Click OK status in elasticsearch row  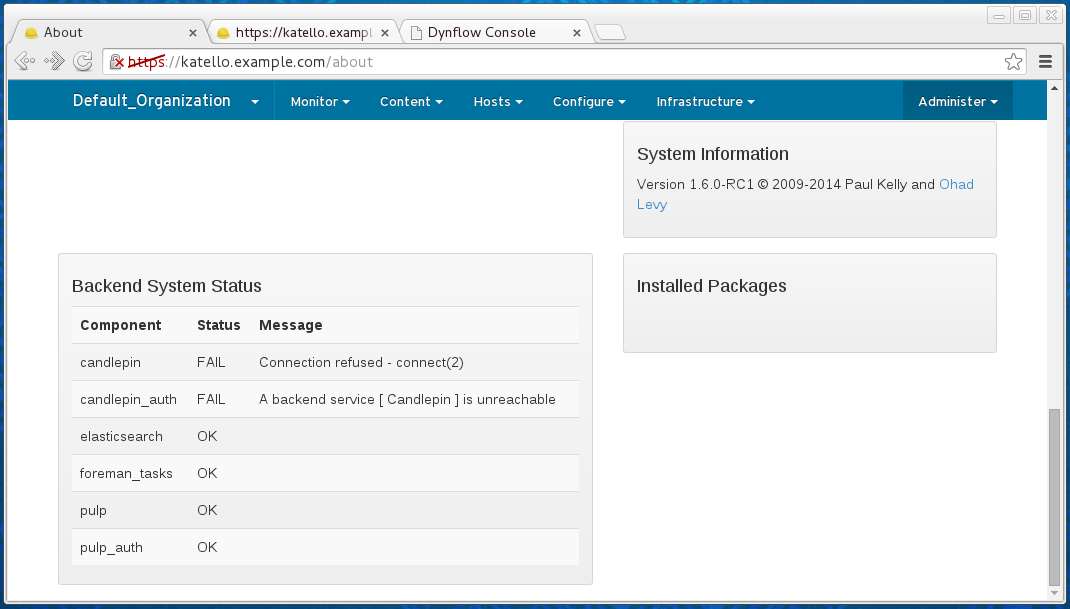[x=207, y=436]
